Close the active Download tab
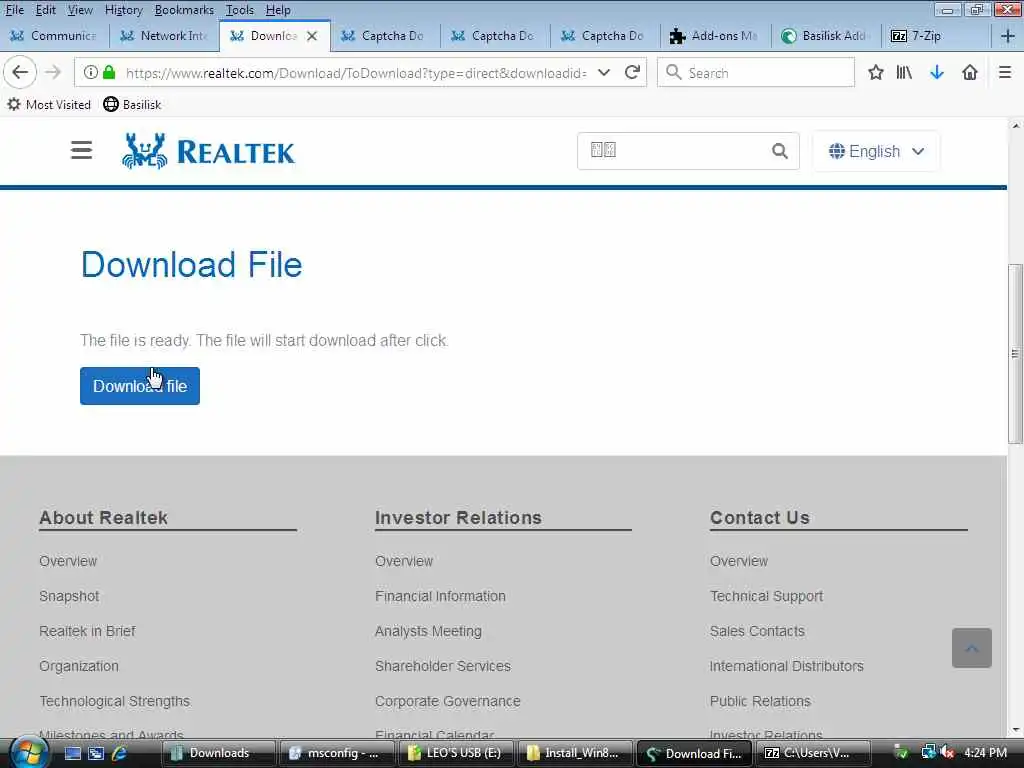1024x768 pixels. click(x=312, y=36)
